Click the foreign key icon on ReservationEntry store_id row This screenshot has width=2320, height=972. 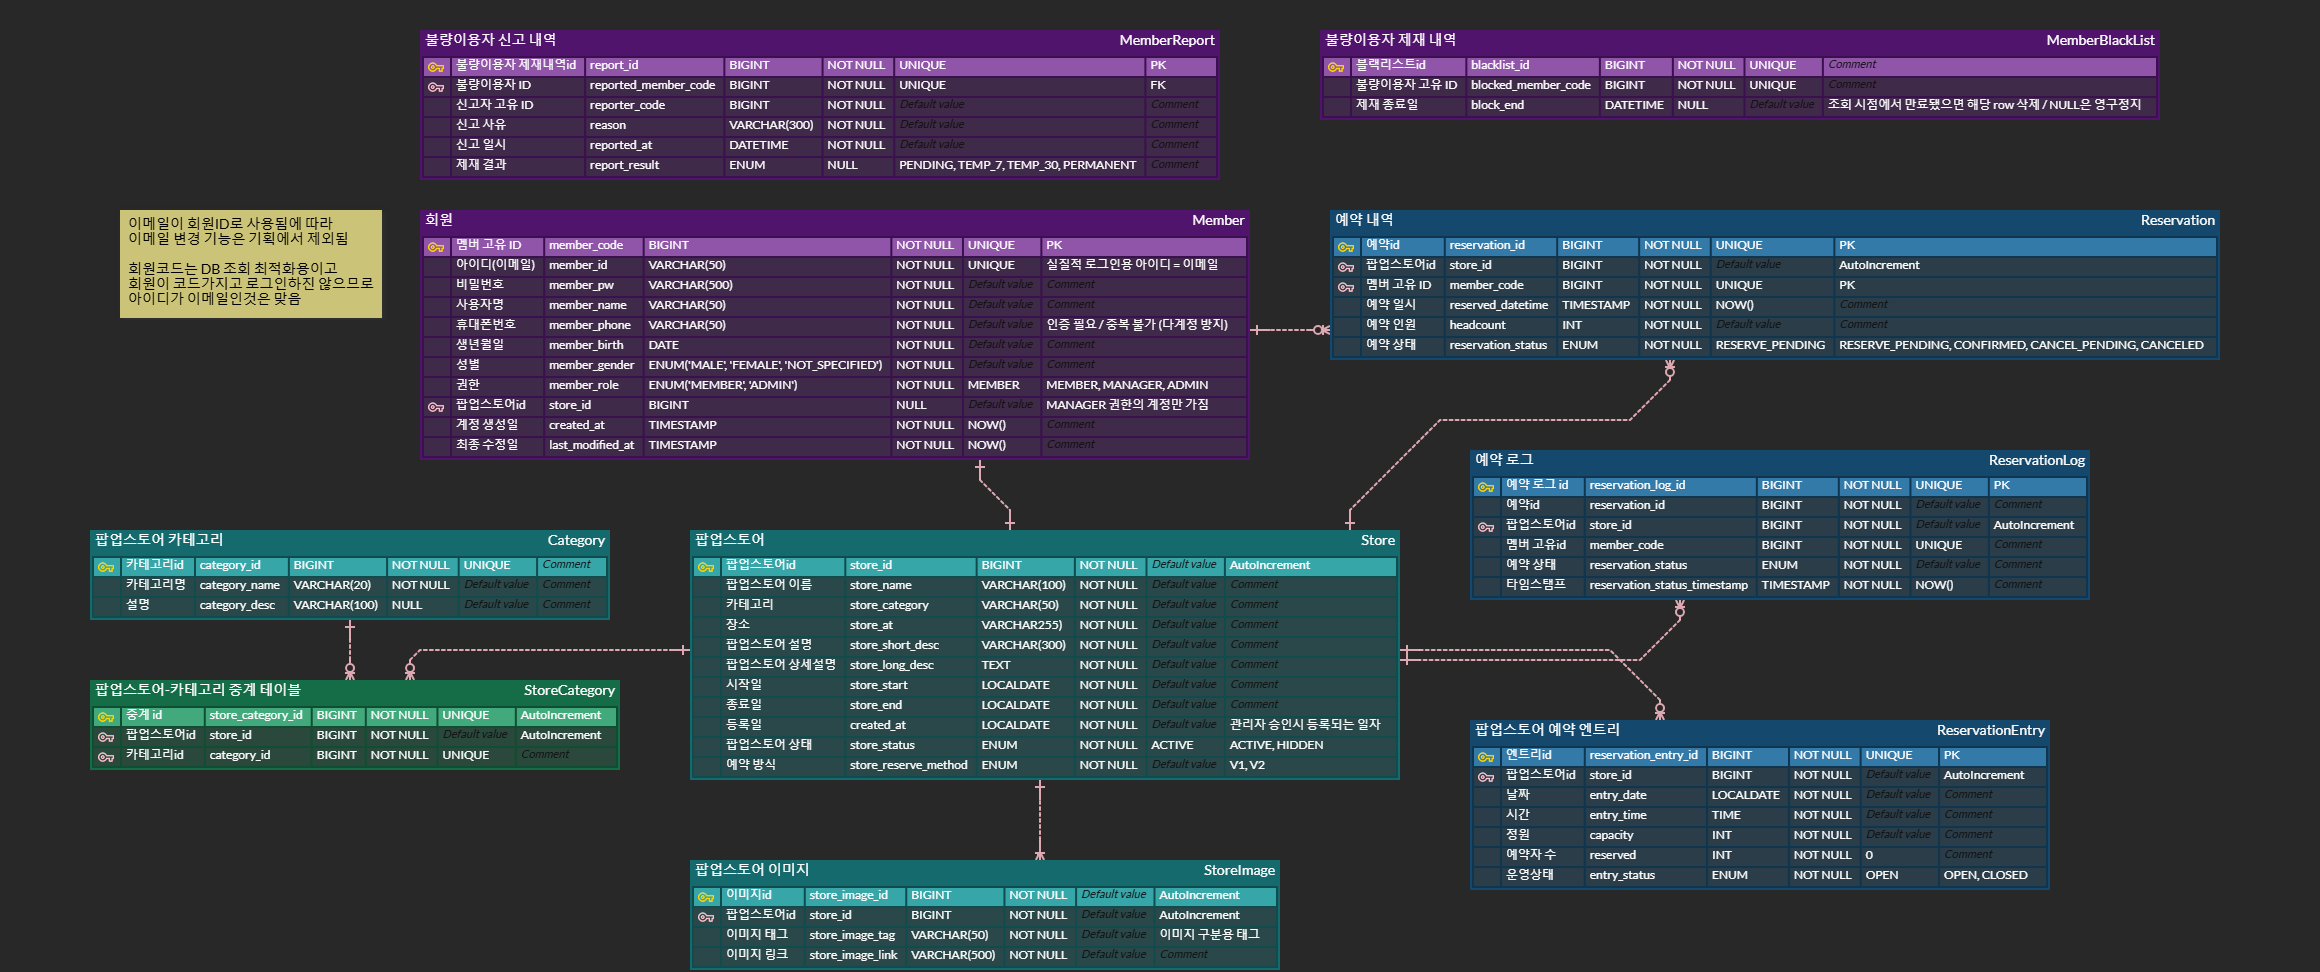coord(1486,777)
